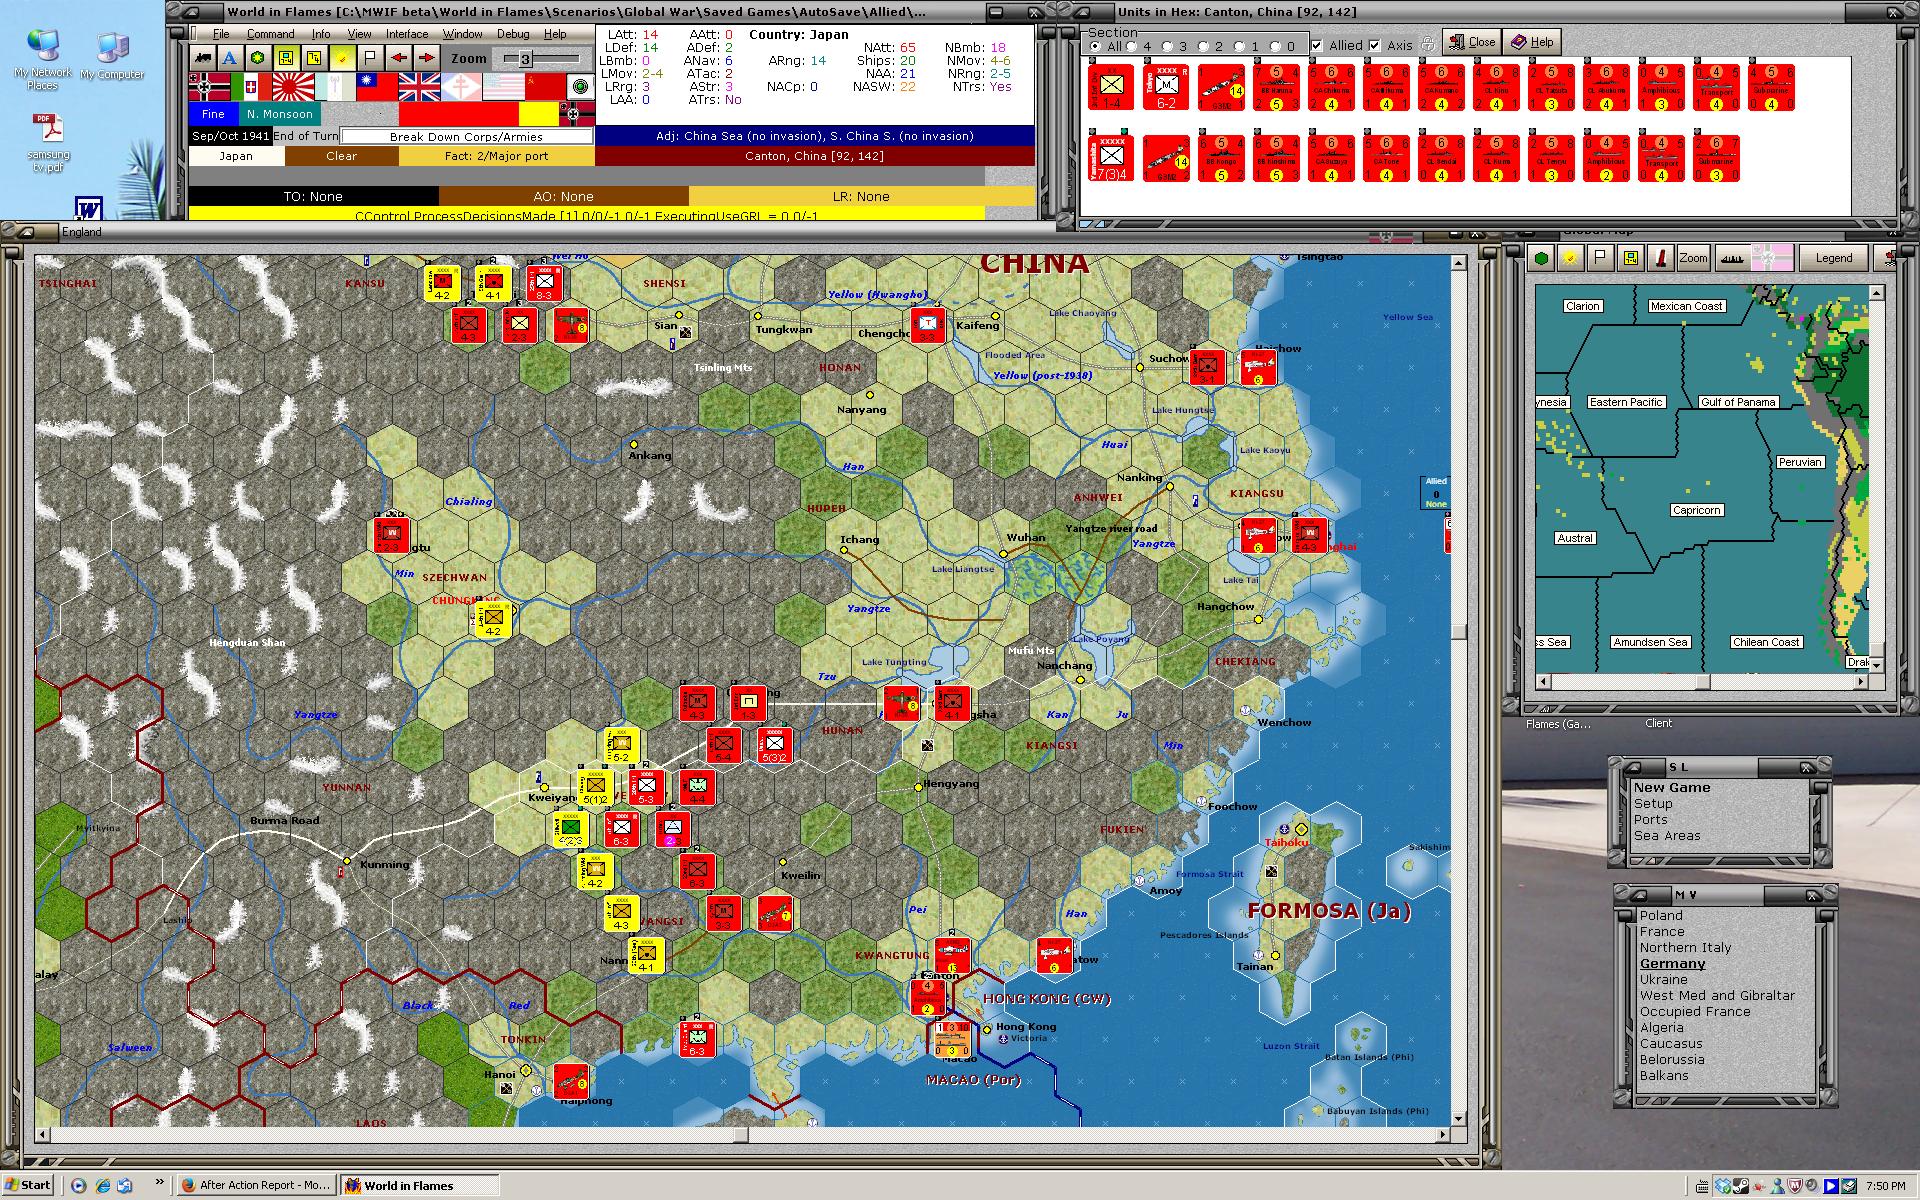This screenshot has height=1200, width=1920.
Task: Open the Command menu
Action: click(270, 34)
